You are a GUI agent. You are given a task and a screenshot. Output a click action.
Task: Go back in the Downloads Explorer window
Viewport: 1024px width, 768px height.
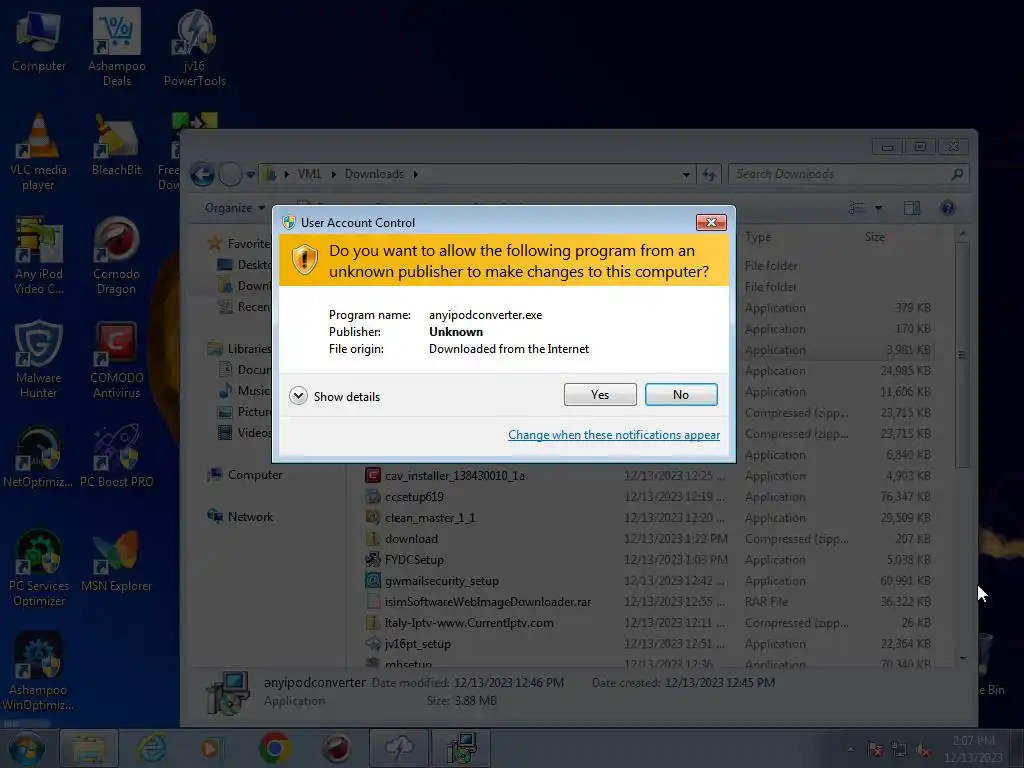[x=202, y=174]
